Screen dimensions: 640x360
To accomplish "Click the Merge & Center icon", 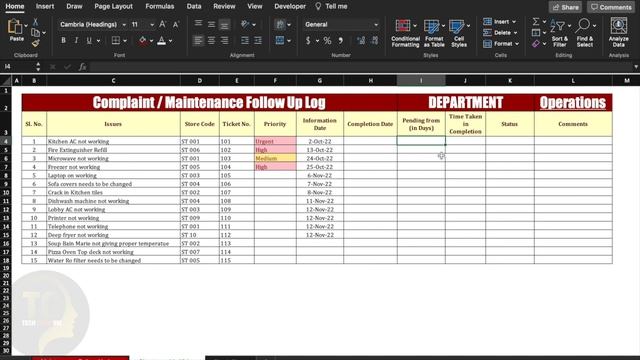I will (x=280, y=40).
